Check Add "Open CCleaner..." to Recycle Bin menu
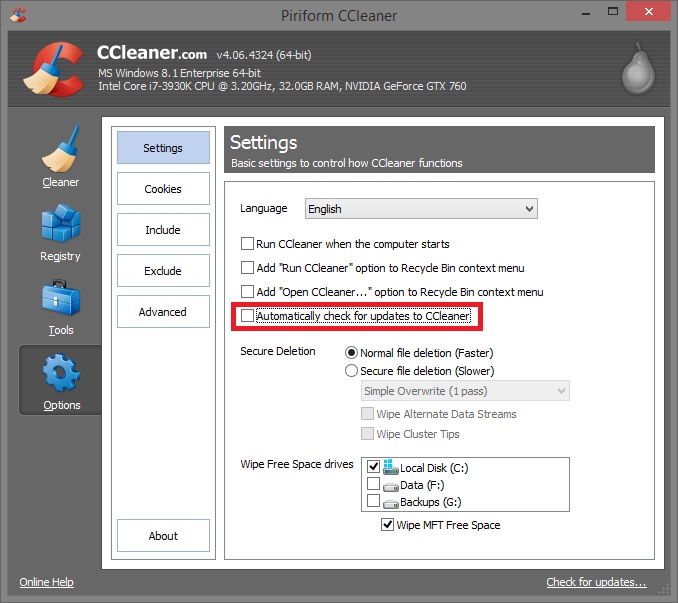 tap(247, 291)
